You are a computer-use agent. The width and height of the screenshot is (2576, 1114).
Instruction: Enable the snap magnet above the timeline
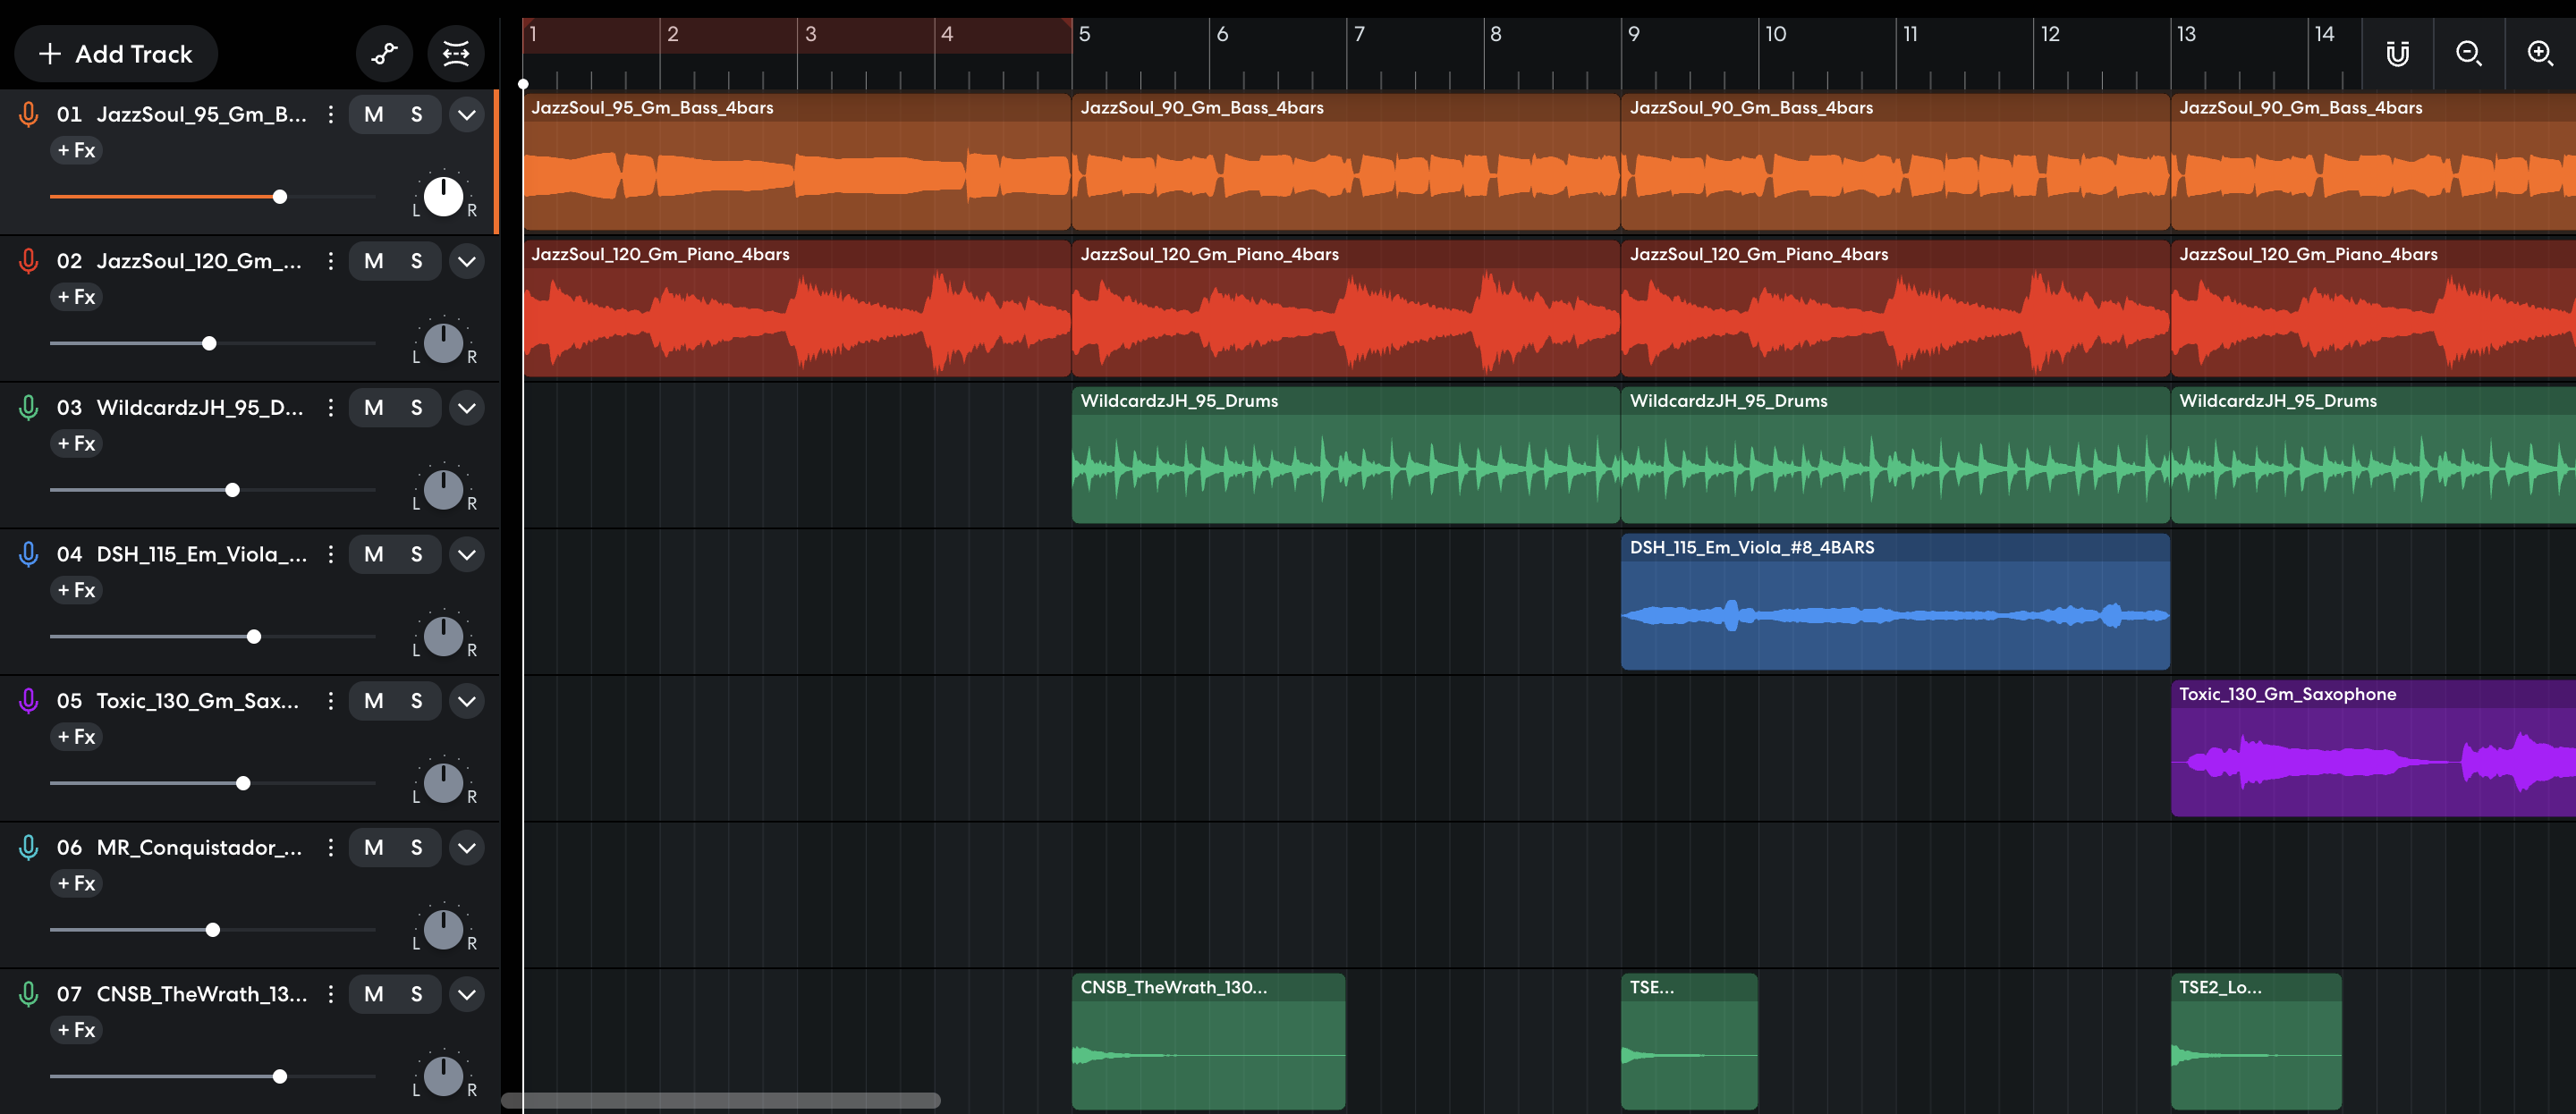2397,53
